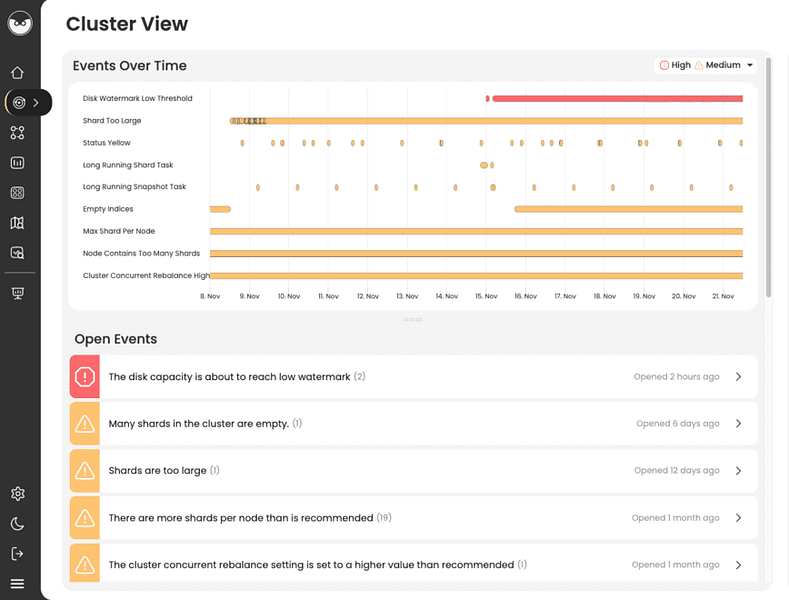Click the Max Shard Per Node timeline bar

coord(476,232)
